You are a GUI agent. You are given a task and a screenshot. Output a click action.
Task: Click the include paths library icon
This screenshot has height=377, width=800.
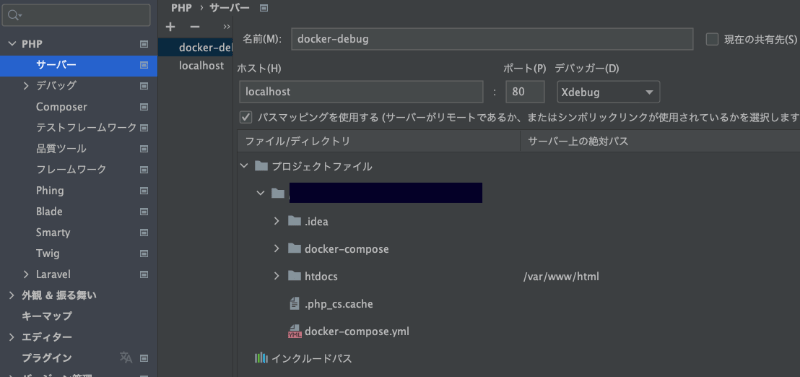pyautogui.click(x=261, y=359)
